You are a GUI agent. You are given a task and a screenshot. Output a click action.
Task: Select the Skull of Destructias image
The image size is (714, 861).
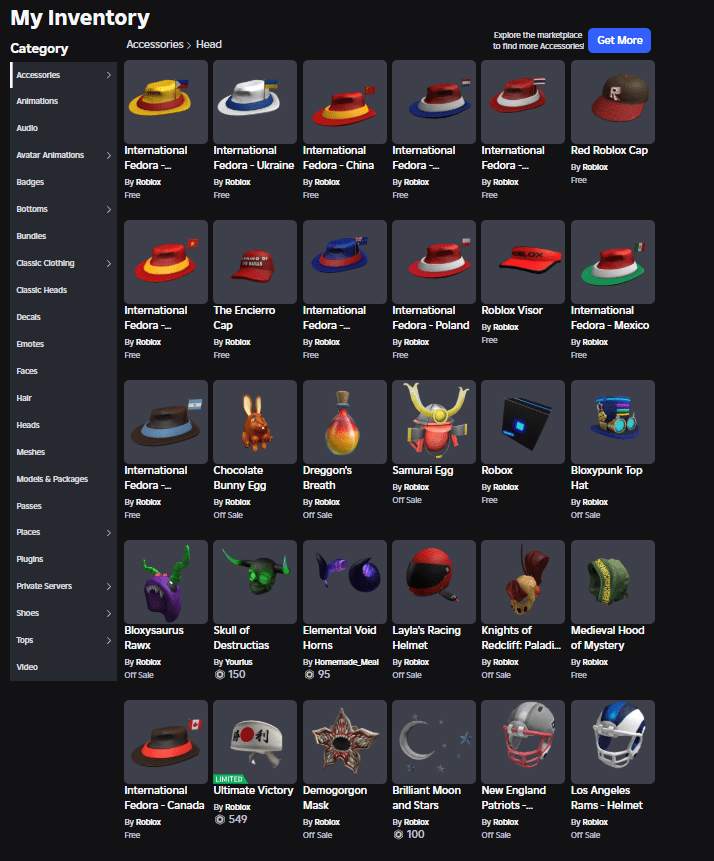coord(255,582)
